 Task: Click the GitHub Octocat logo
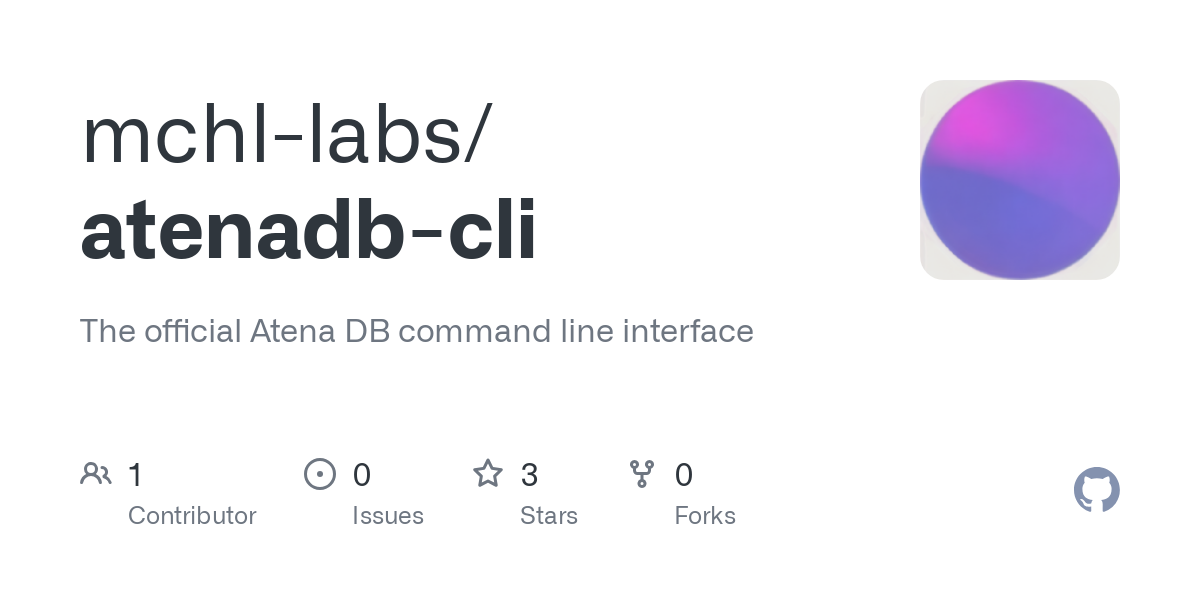[1096, 490]
